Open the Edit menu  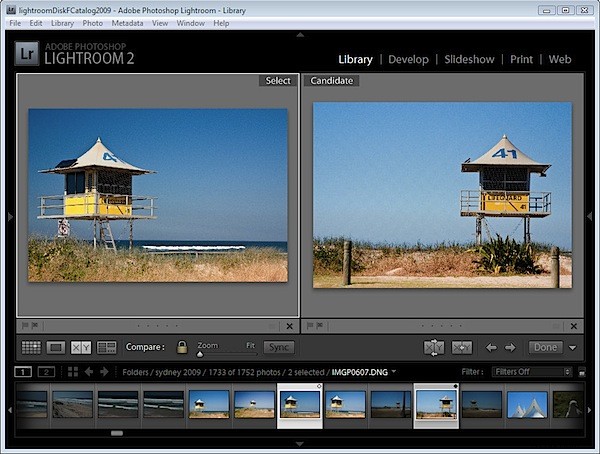pos(36,23)
